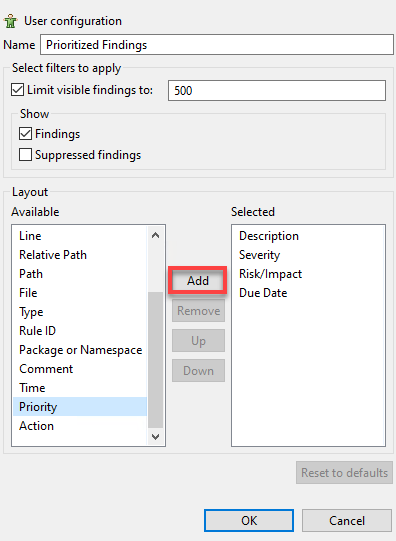Viewport: 396px width, 541px height.
Task: Uncheck the Findings checkbox
Action: (x=26, y=134)
